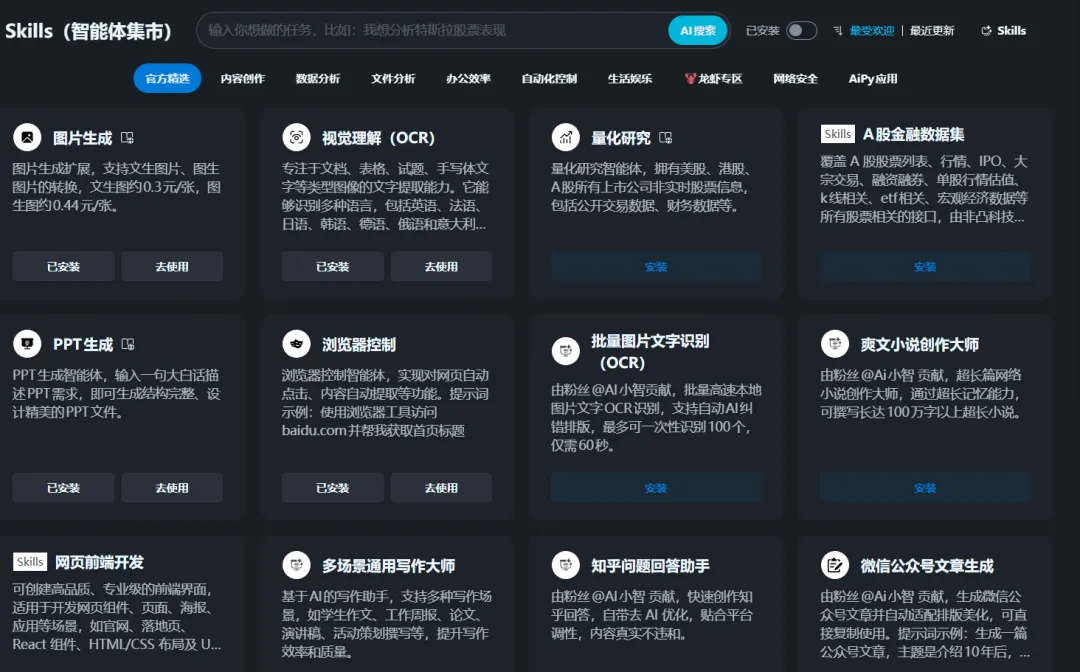Toggle the 已安装 filter switch

[802, 30]
